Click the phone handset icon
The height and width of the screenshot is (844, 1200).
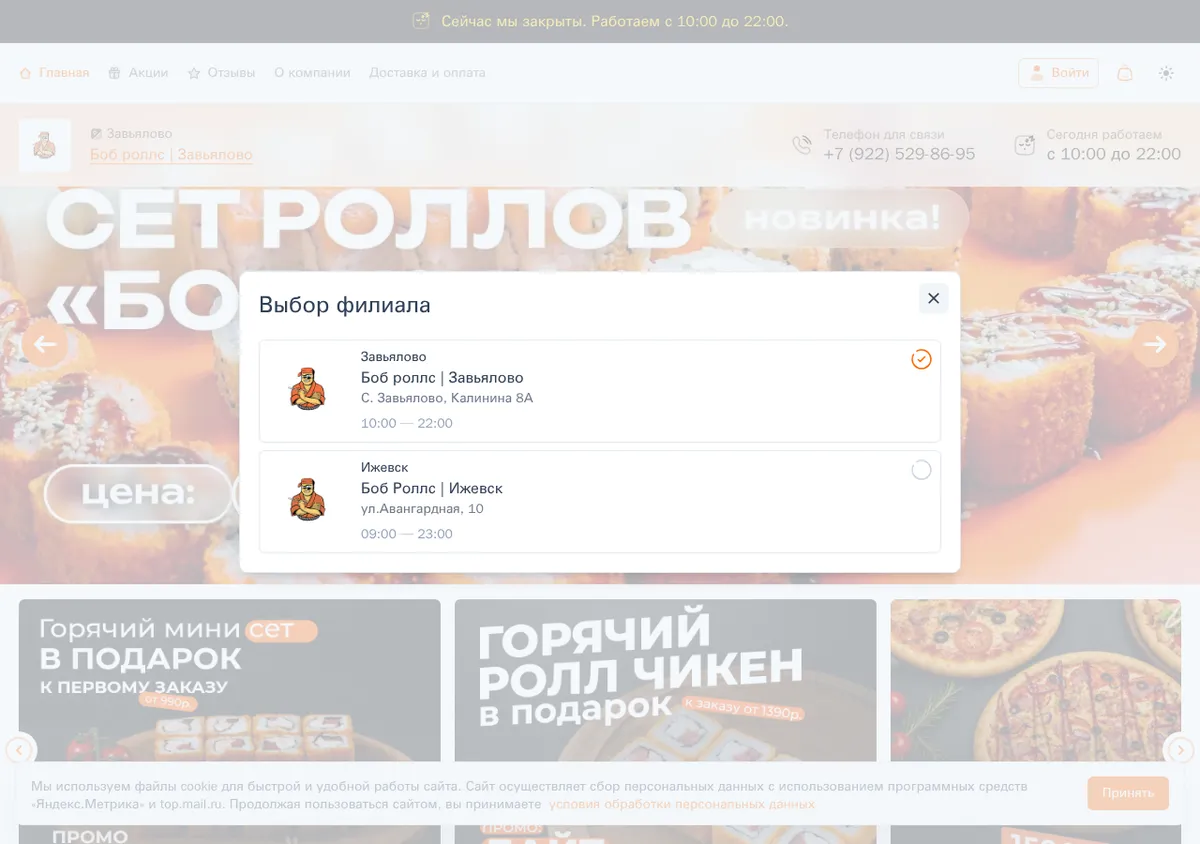point(802,145)
